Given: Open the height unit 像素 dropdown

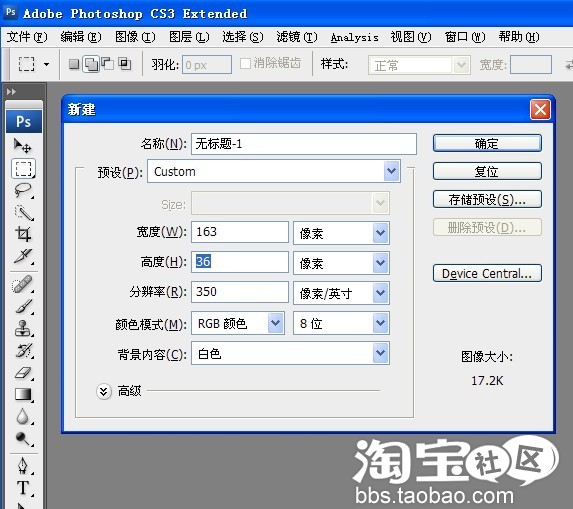Looking at the screenshot, I should 341,263.
